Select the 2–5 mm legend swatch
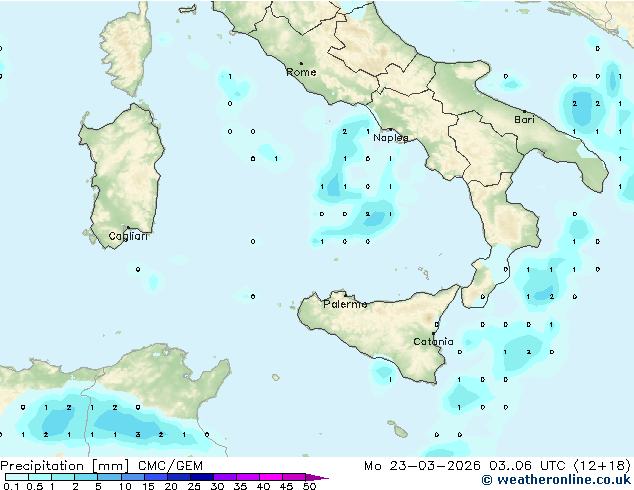The height and width of the screenshot is (490, 634). tap(86, 477)
